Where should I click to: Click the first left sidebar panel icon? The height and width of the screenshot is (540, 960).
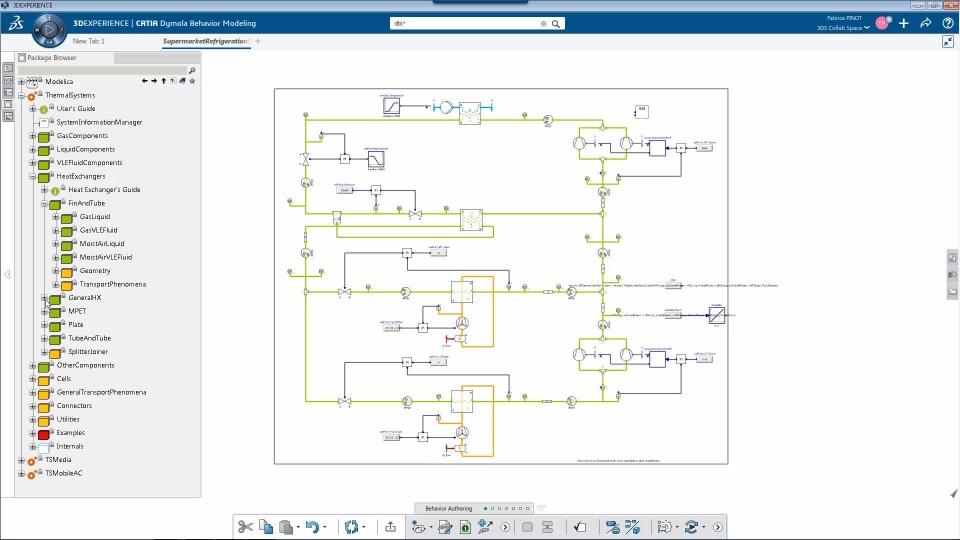pos(8,68)
